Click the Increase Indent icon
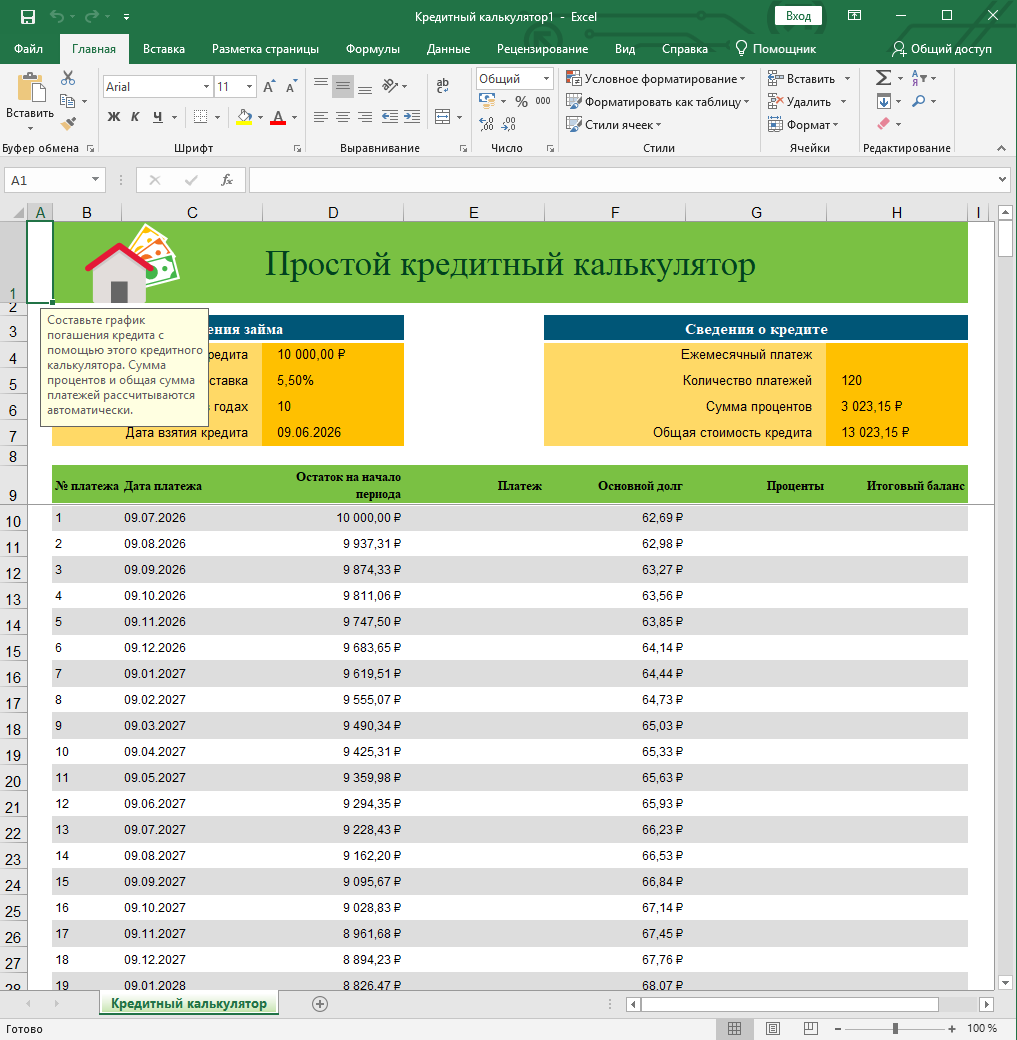The image size is (1017, 1040). tap(412, 117)
